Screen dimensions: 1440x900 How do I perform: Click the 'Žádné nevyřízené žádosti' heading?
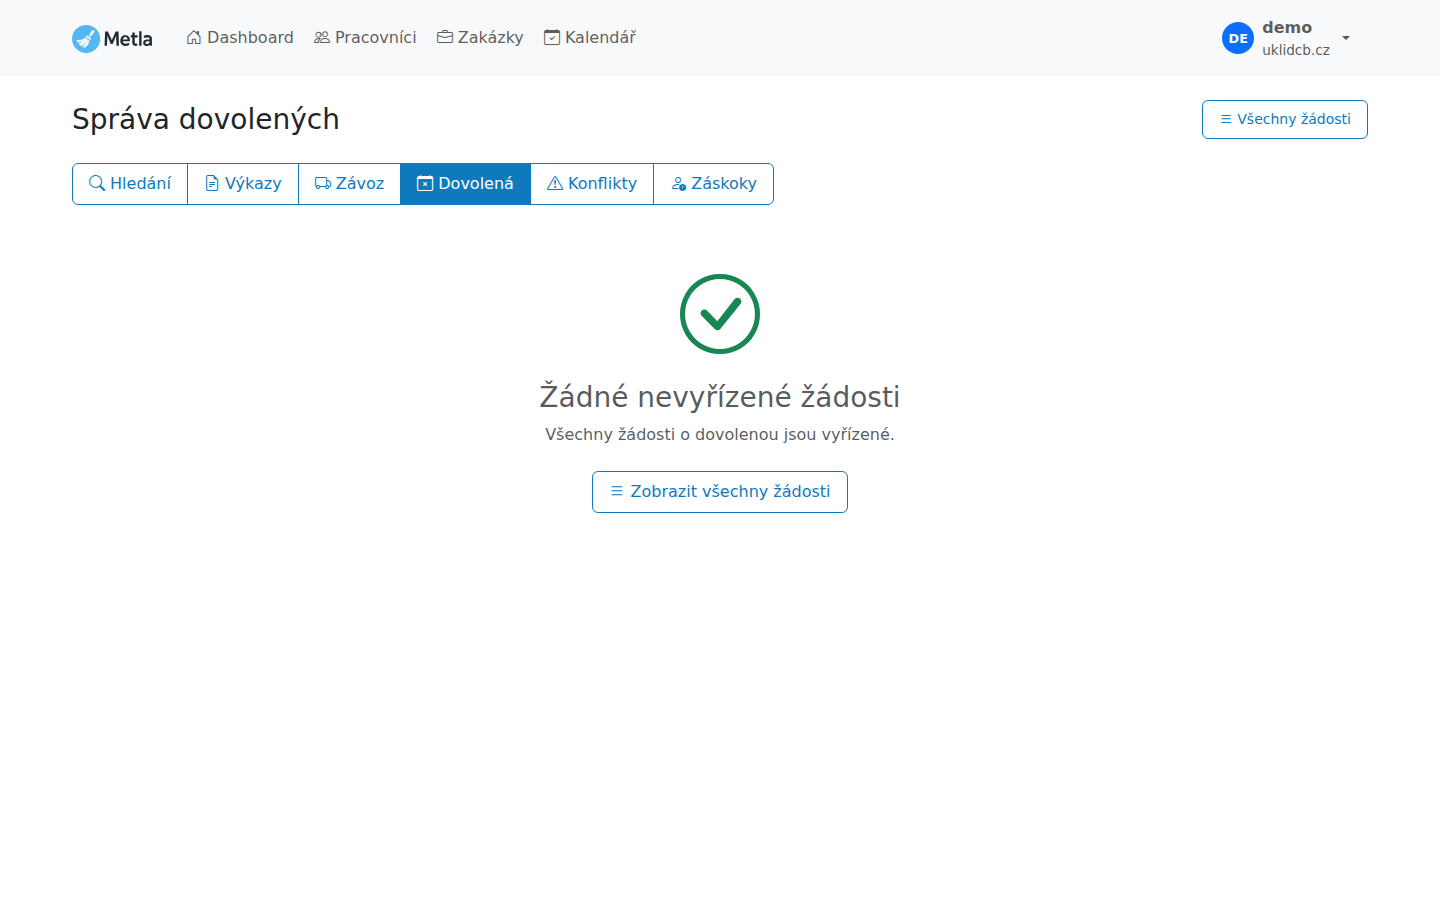[720, 397]
